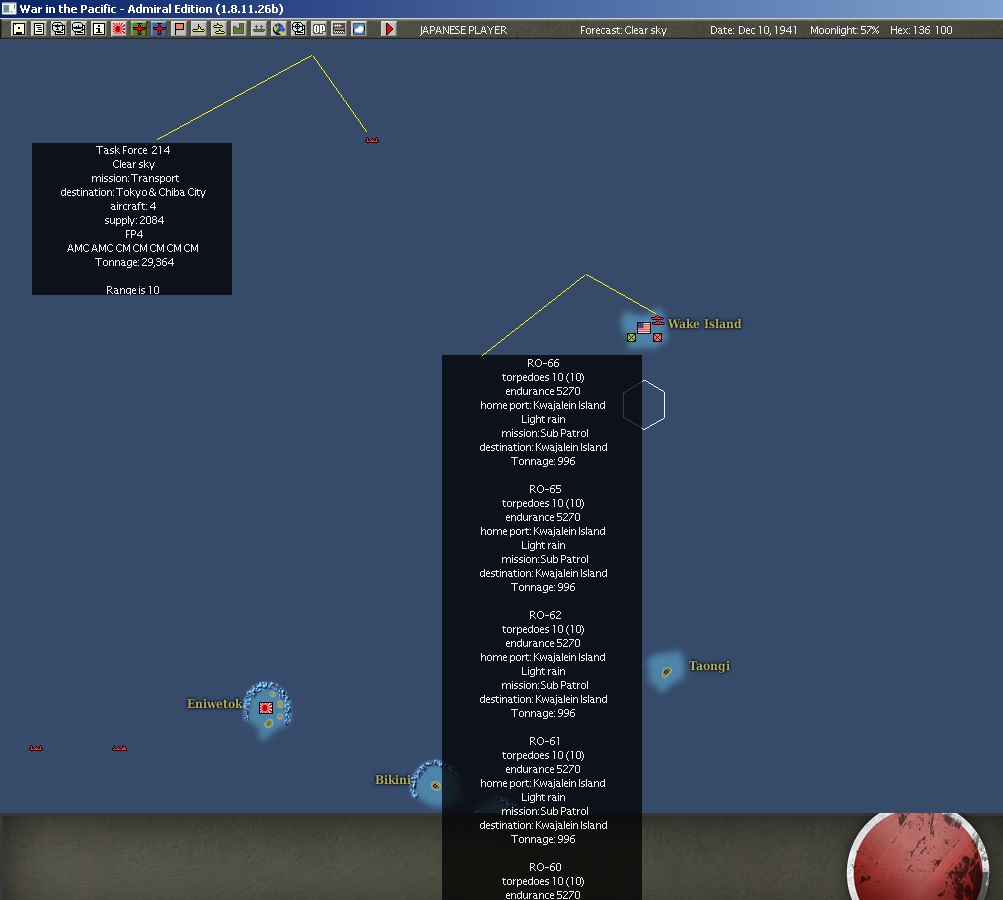
Task: Click the red end-turn play arrow
Action: (388, 29)
